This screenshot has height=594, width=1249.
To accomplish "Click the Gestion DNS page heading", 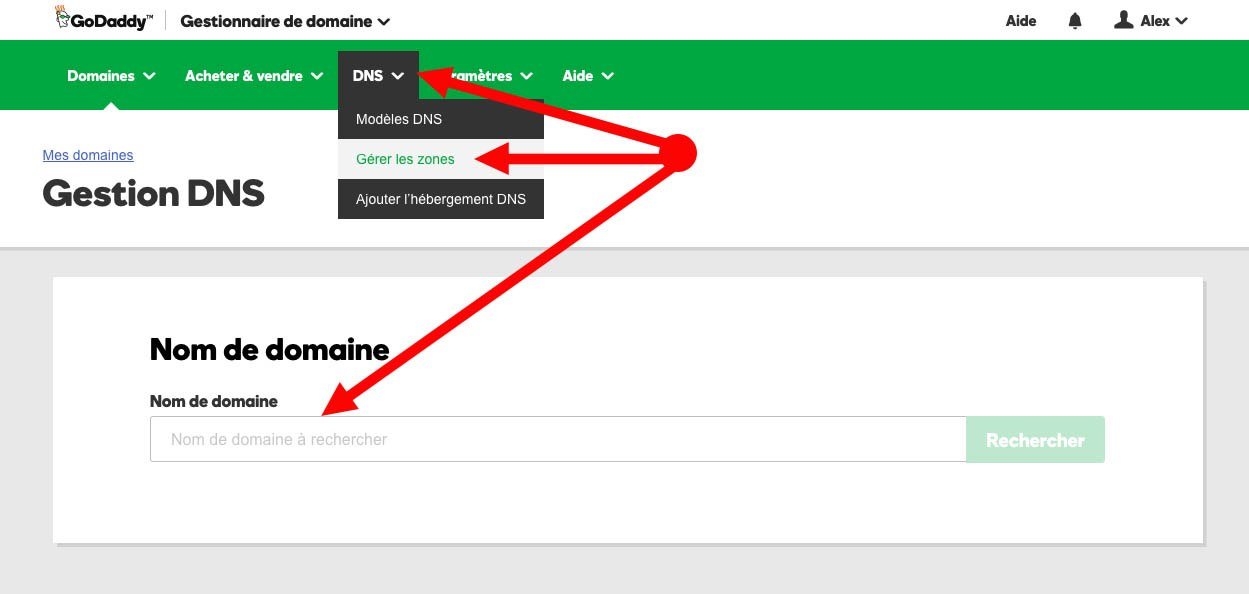I will [153, 193].
